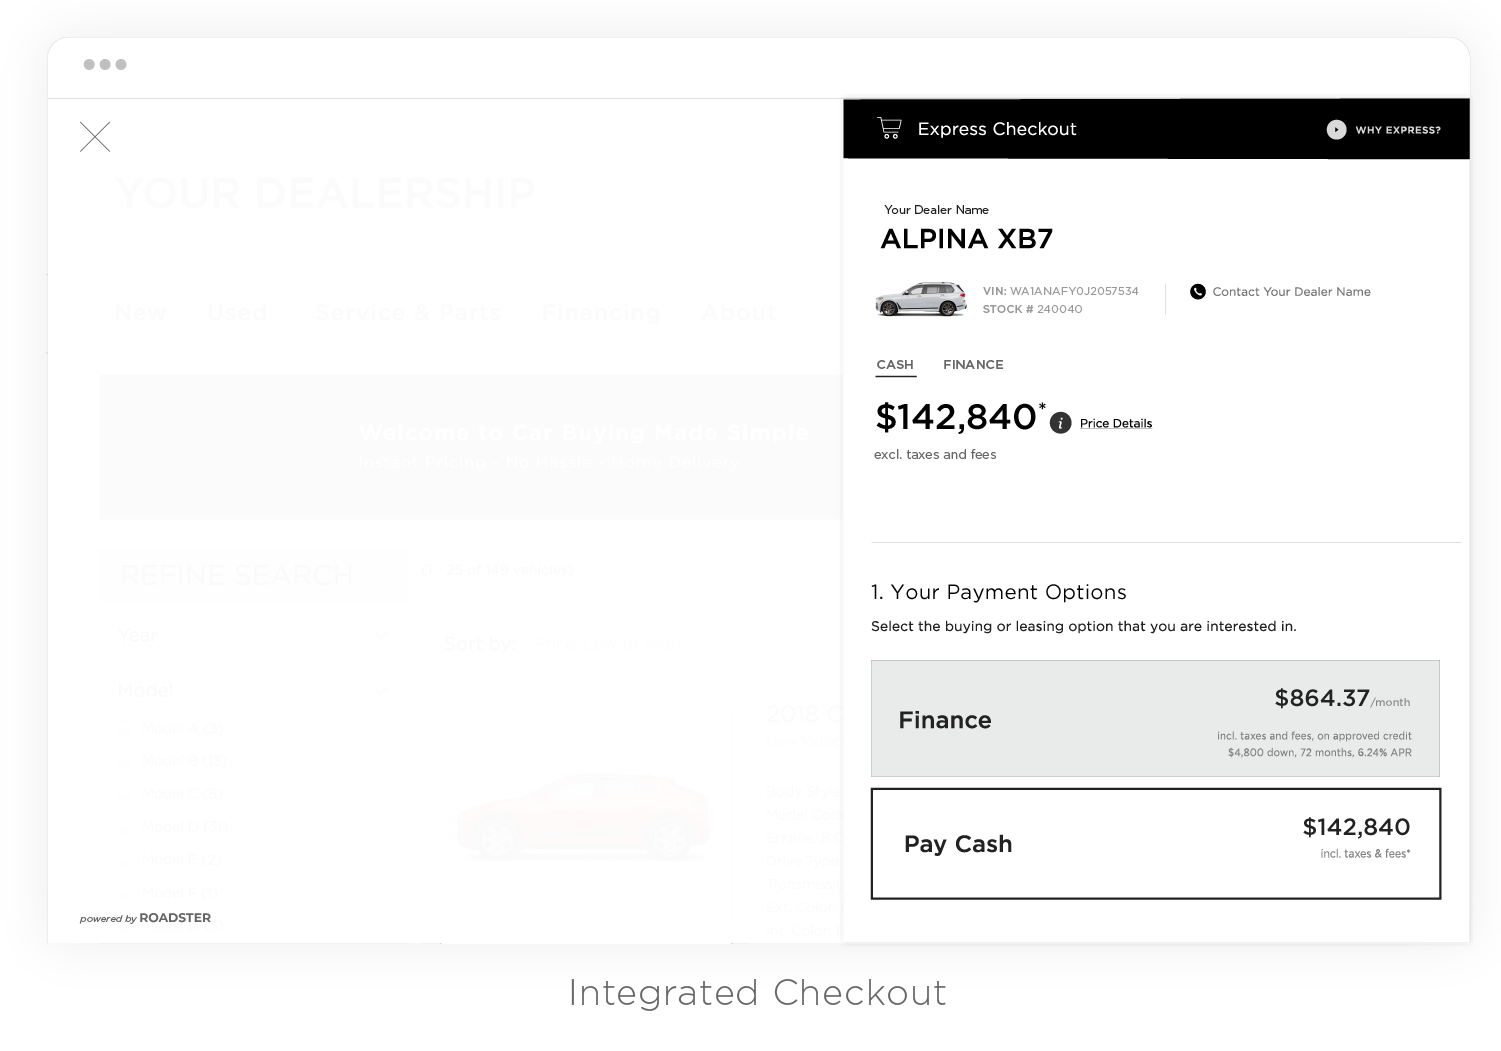The image size is (1501, 1051).
Task: Switch to the Finance tab
Action: click(x=973, y=365)
